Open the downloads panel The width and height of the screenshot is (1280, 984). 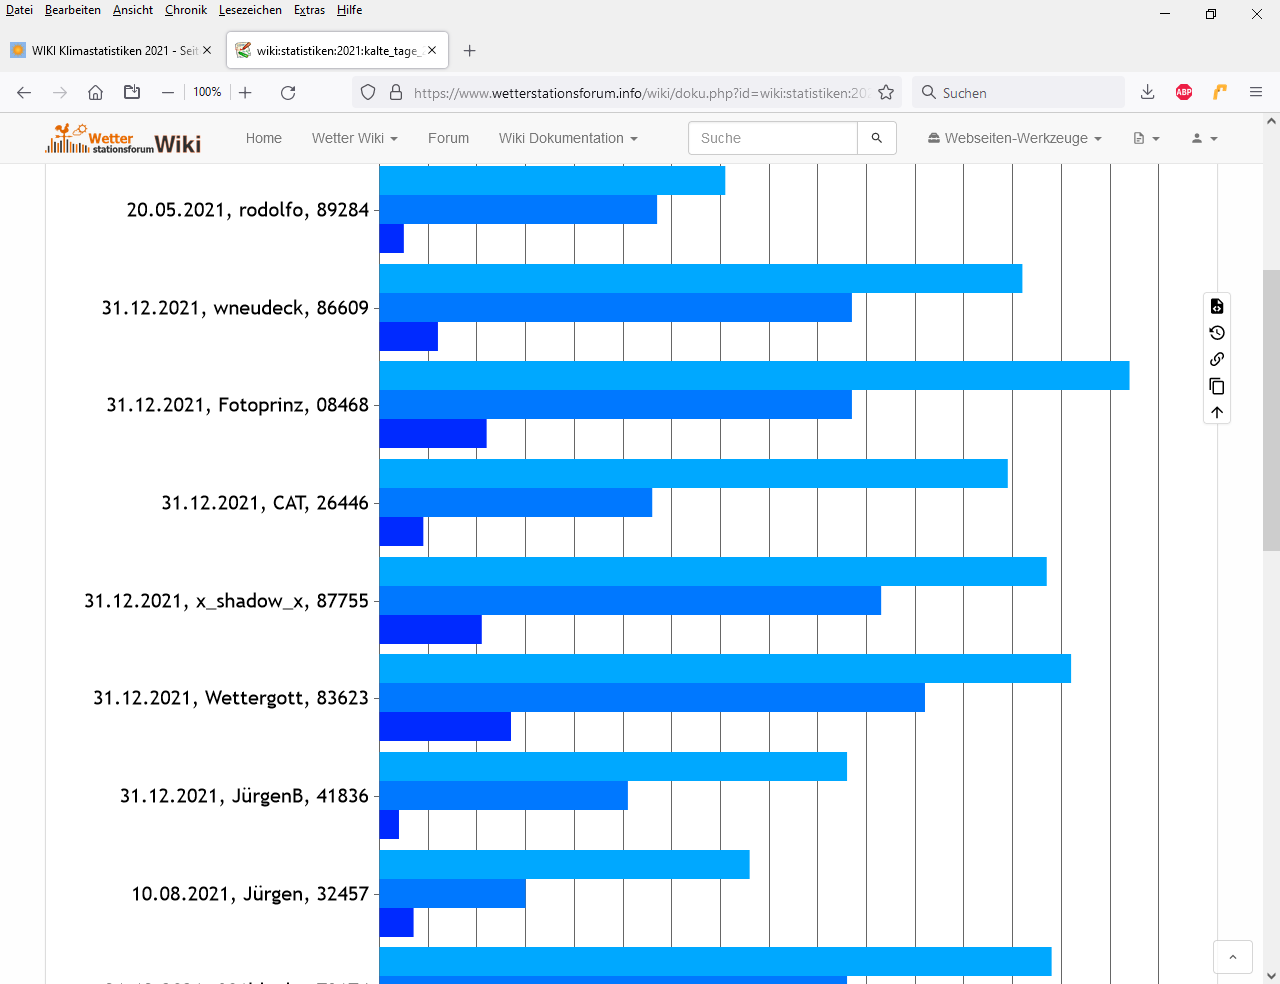[1148, 93]
